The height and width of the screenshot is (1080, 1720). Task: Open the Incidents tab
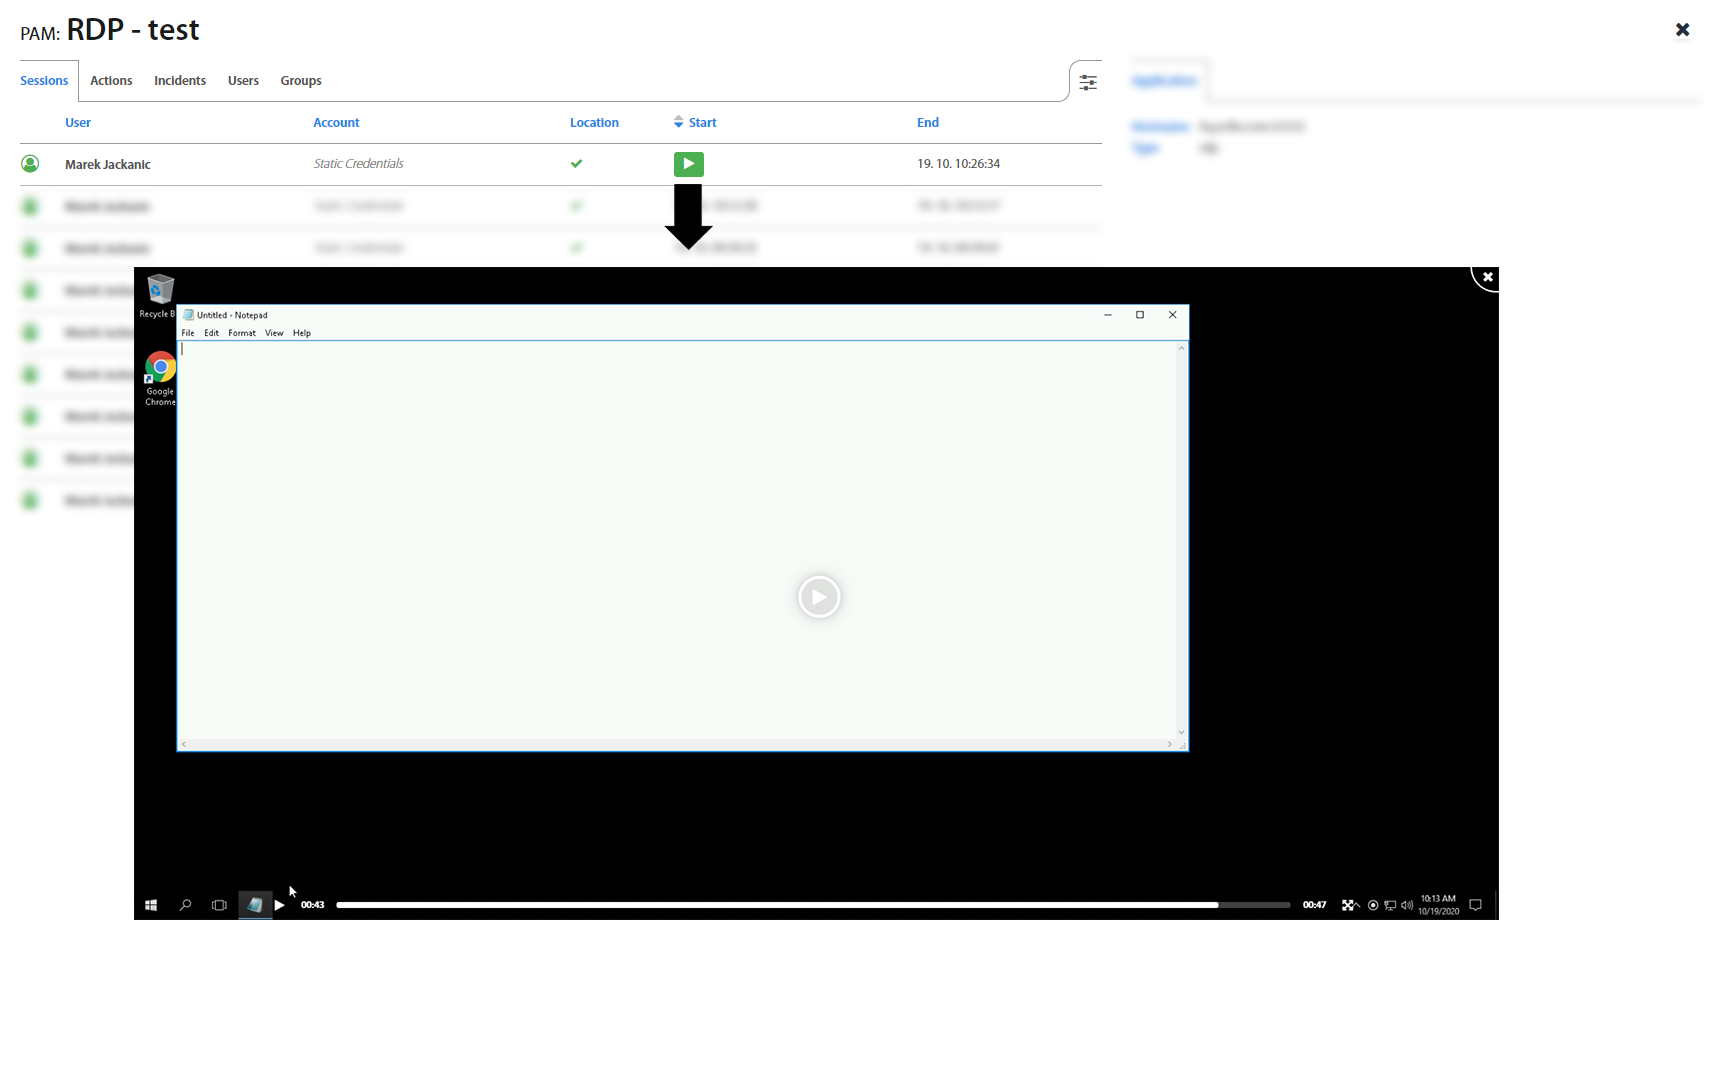pyautogui.click(x=180, y=81)
